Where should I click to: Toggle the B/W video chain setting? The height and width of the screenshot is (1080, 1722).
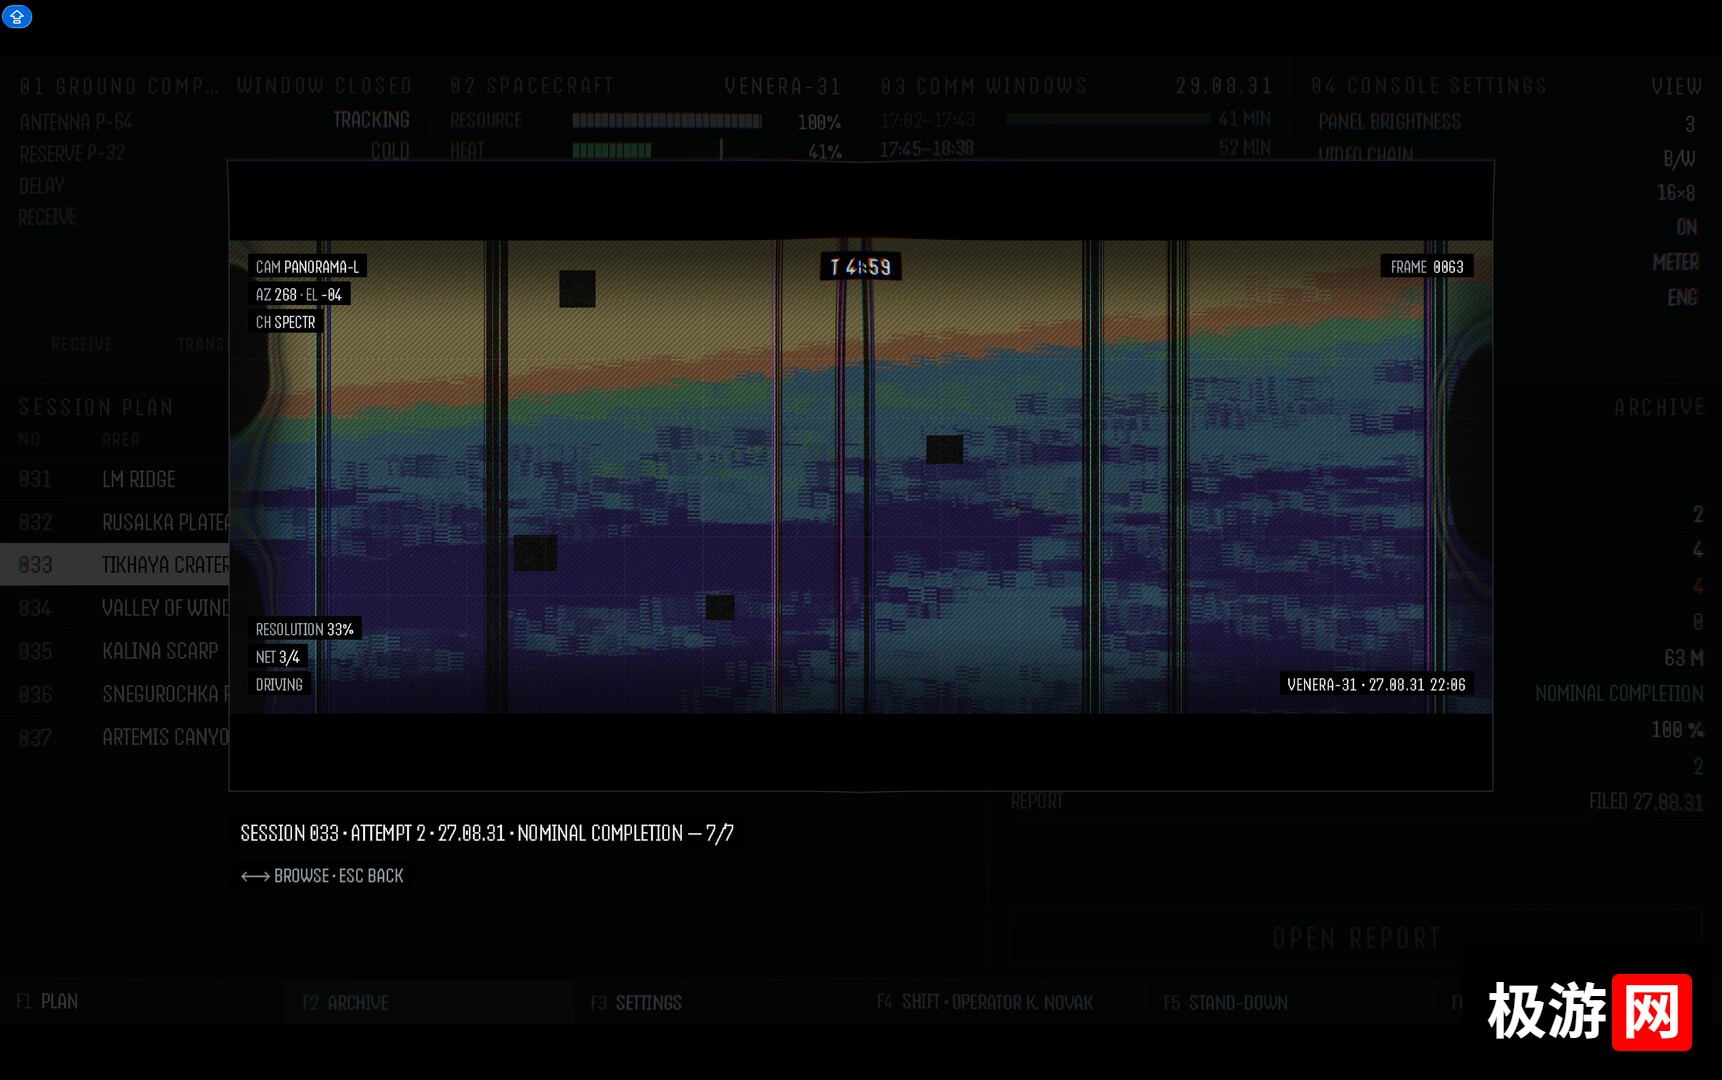click(x=1679, y=159)
